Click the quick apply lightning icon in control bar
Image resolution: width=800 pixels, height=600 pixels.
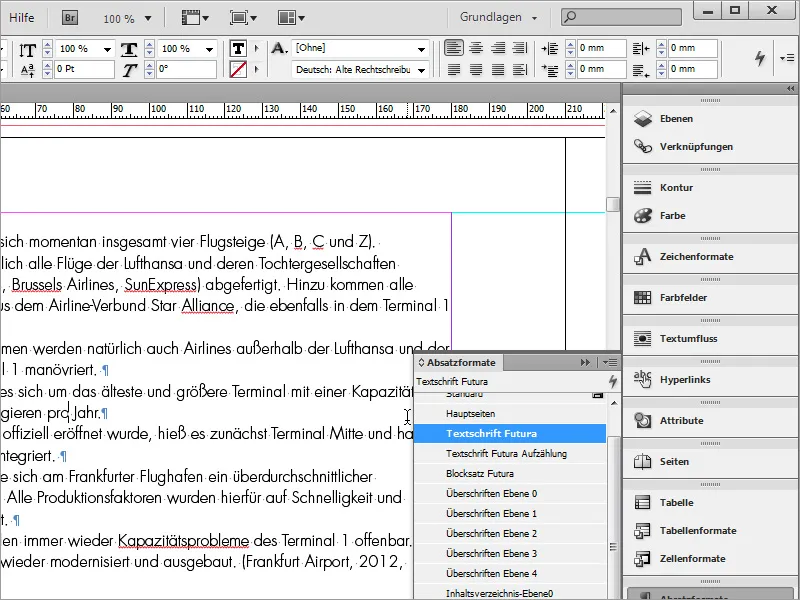coord(760,58)
